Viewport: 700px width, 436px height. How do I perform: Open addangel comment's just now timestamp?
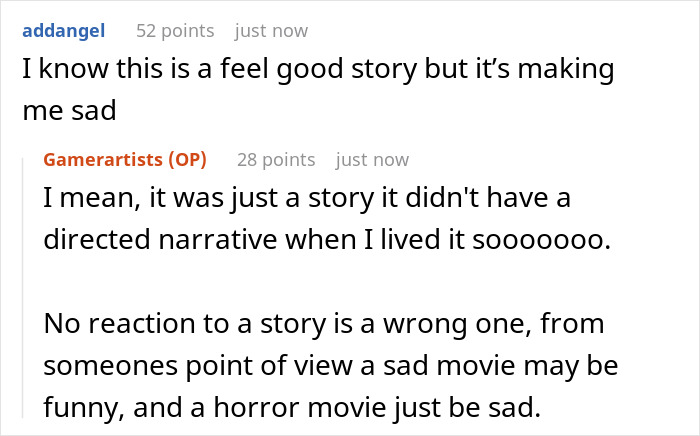[272, 31]
